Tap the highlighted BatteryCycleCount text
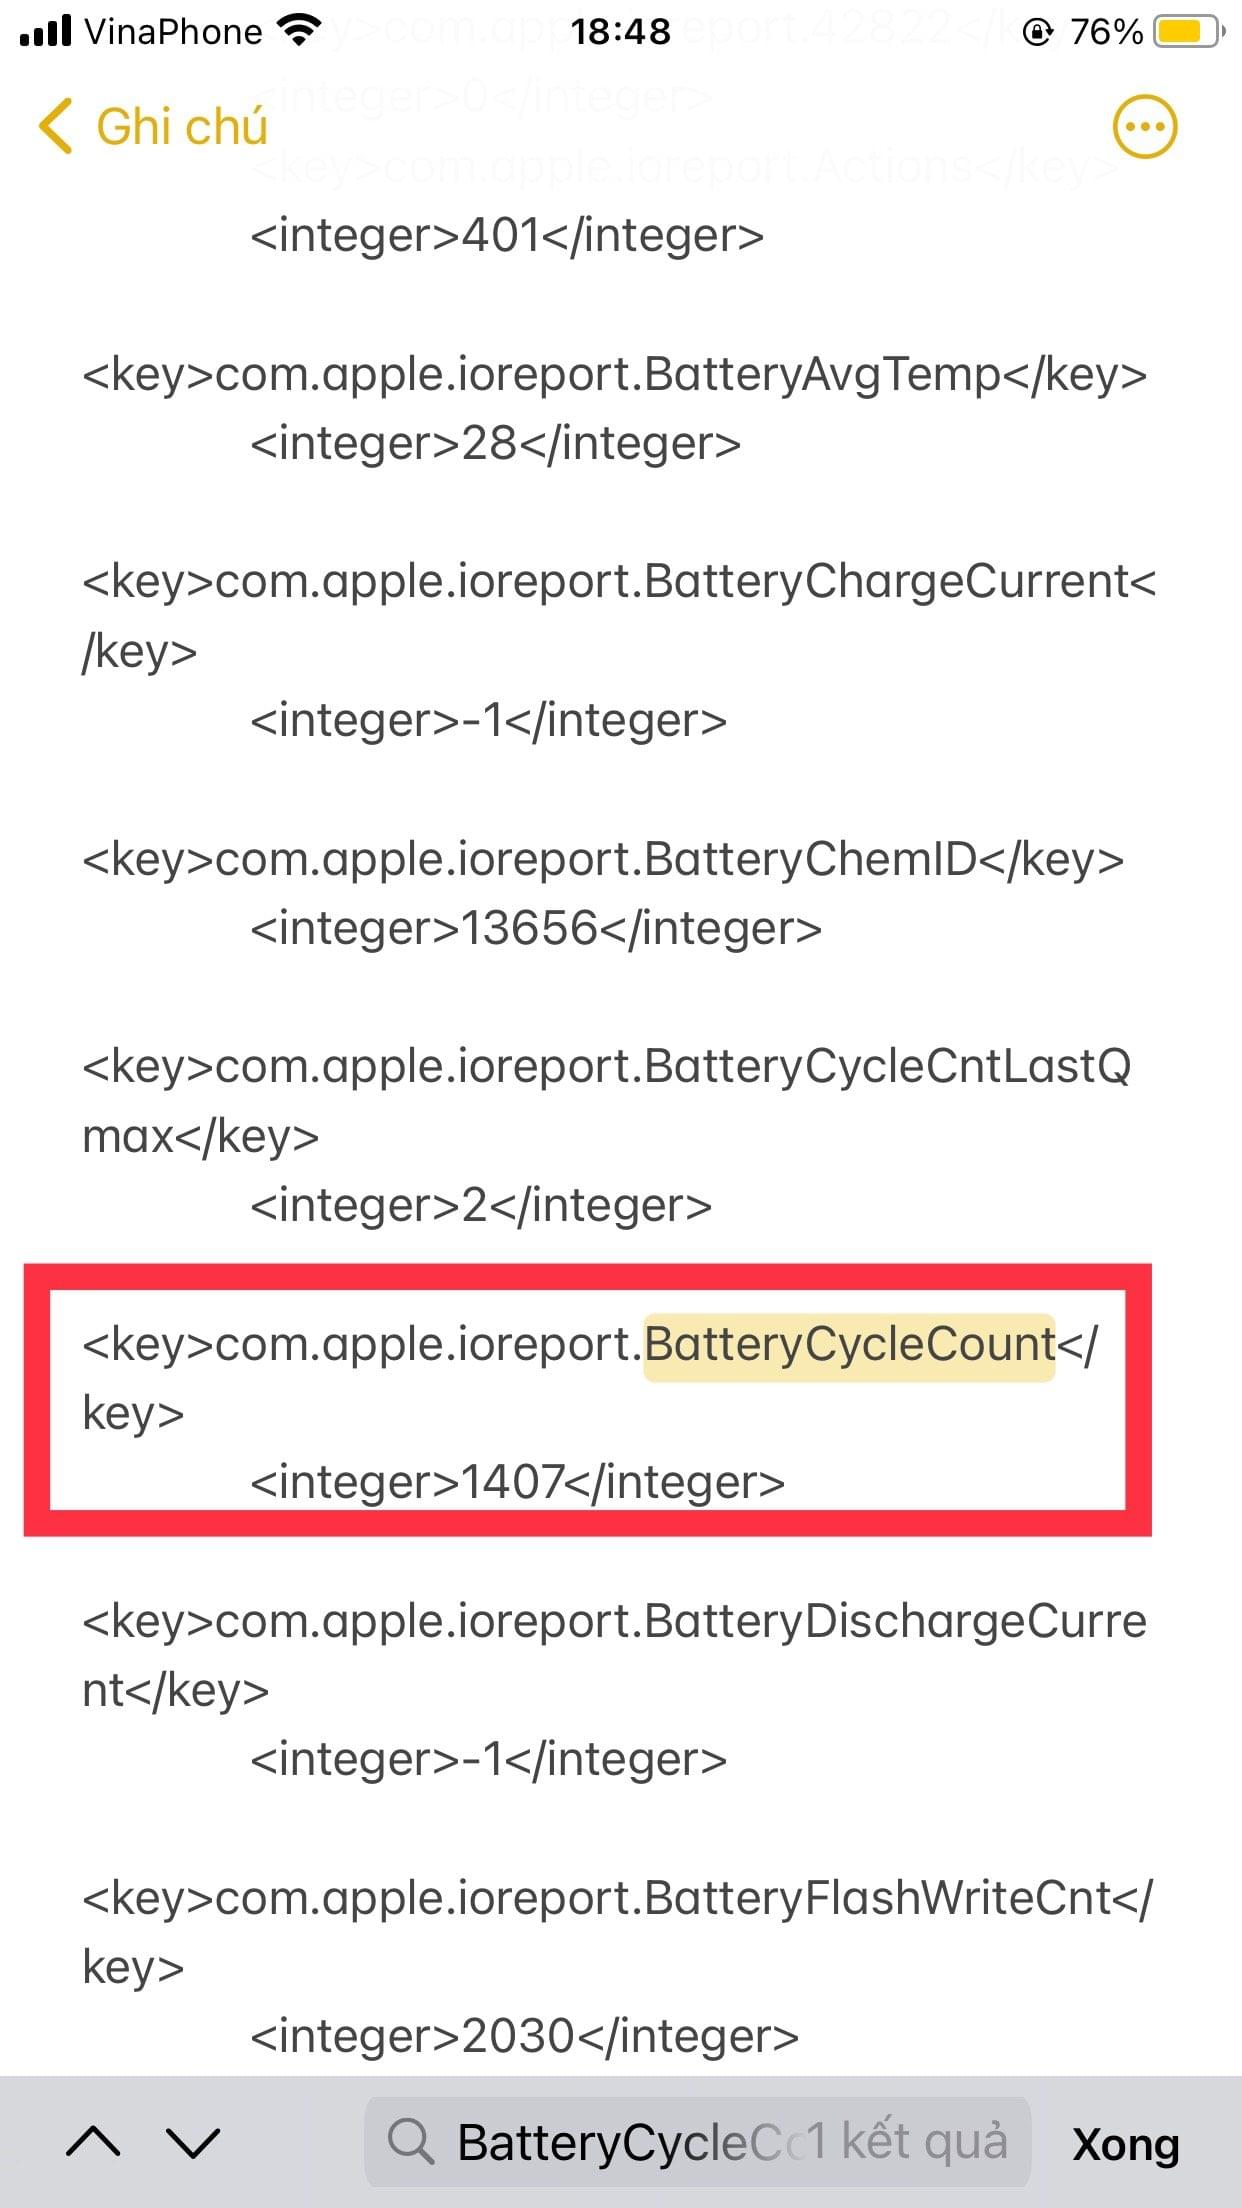The image size is (1242, 2208). (x=849, y=1345)
